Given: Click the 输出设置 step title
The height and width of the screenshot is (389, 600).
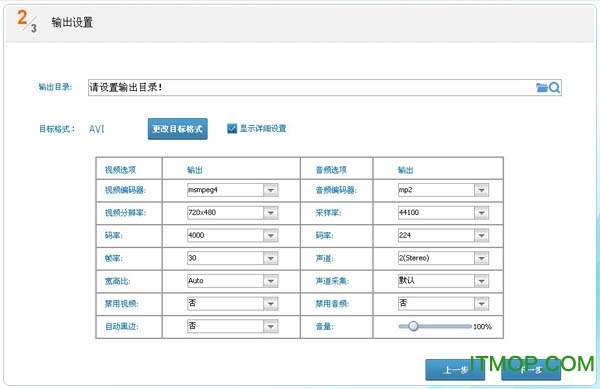Looking at the screenshot, I should click(x=72, y=22).
